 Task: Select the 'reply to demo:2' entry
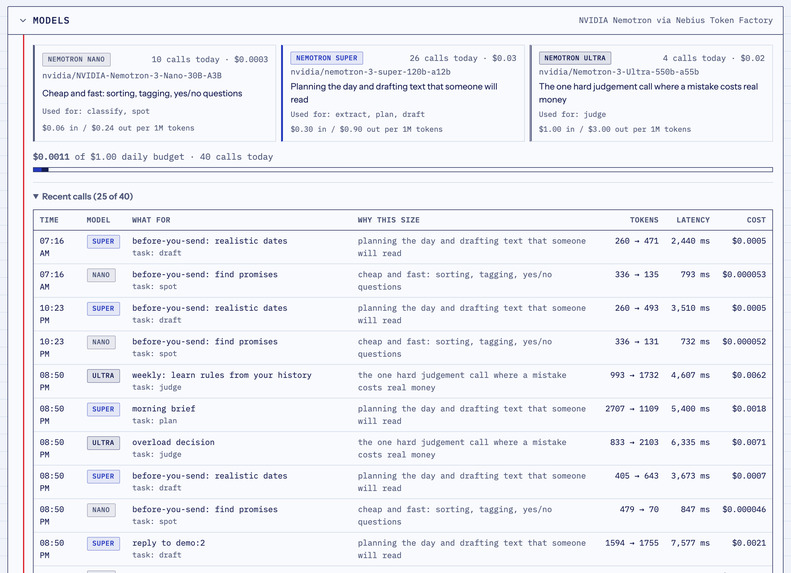click(x=168, y=543)
